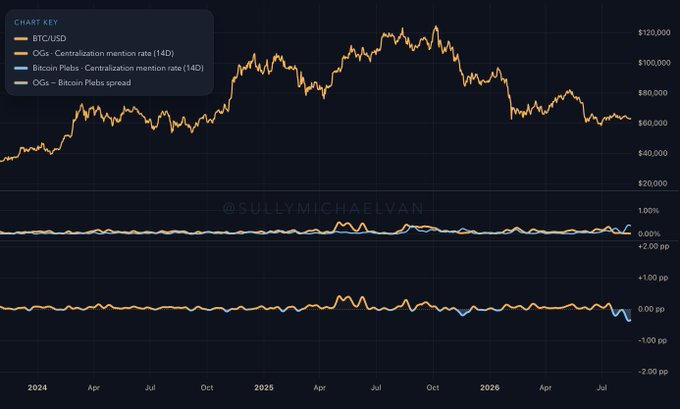Click the $80,000 price axis label
The width and height of the screenshot is (680, 409).
coord(653,93)
